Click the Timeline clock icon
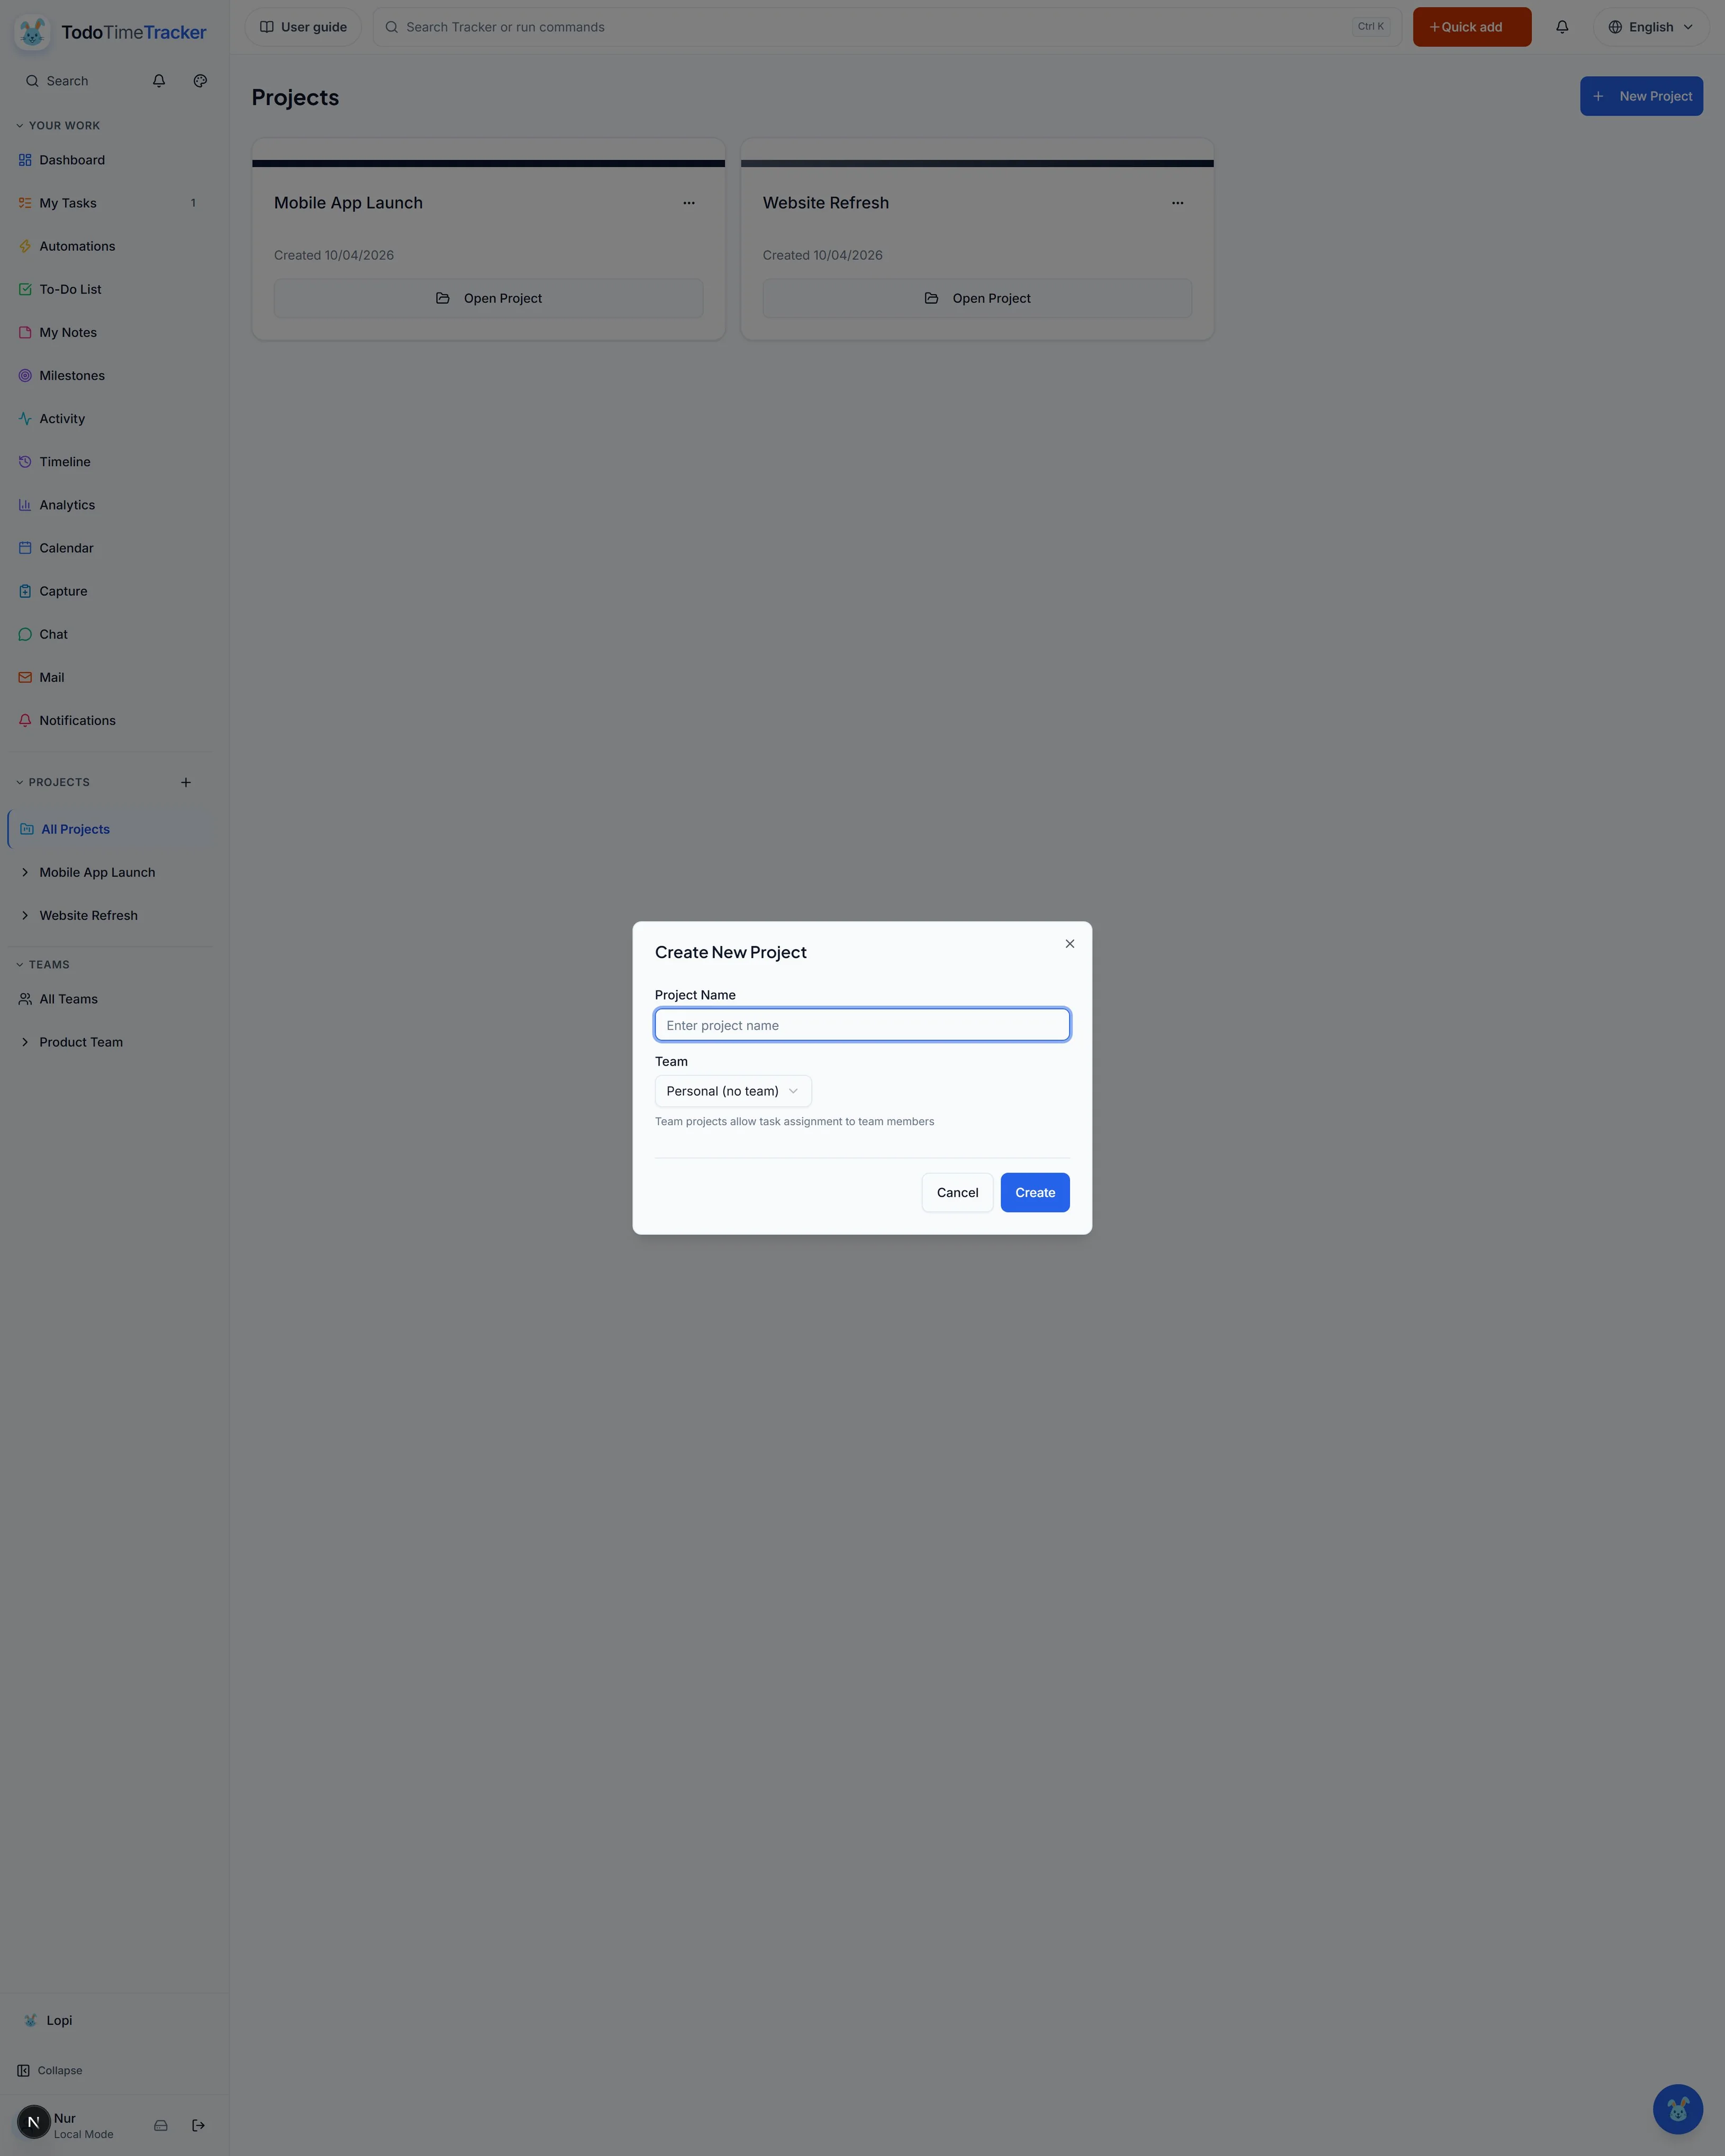Viewport: 1725px width, 2156px height. (x=25, y=461)
